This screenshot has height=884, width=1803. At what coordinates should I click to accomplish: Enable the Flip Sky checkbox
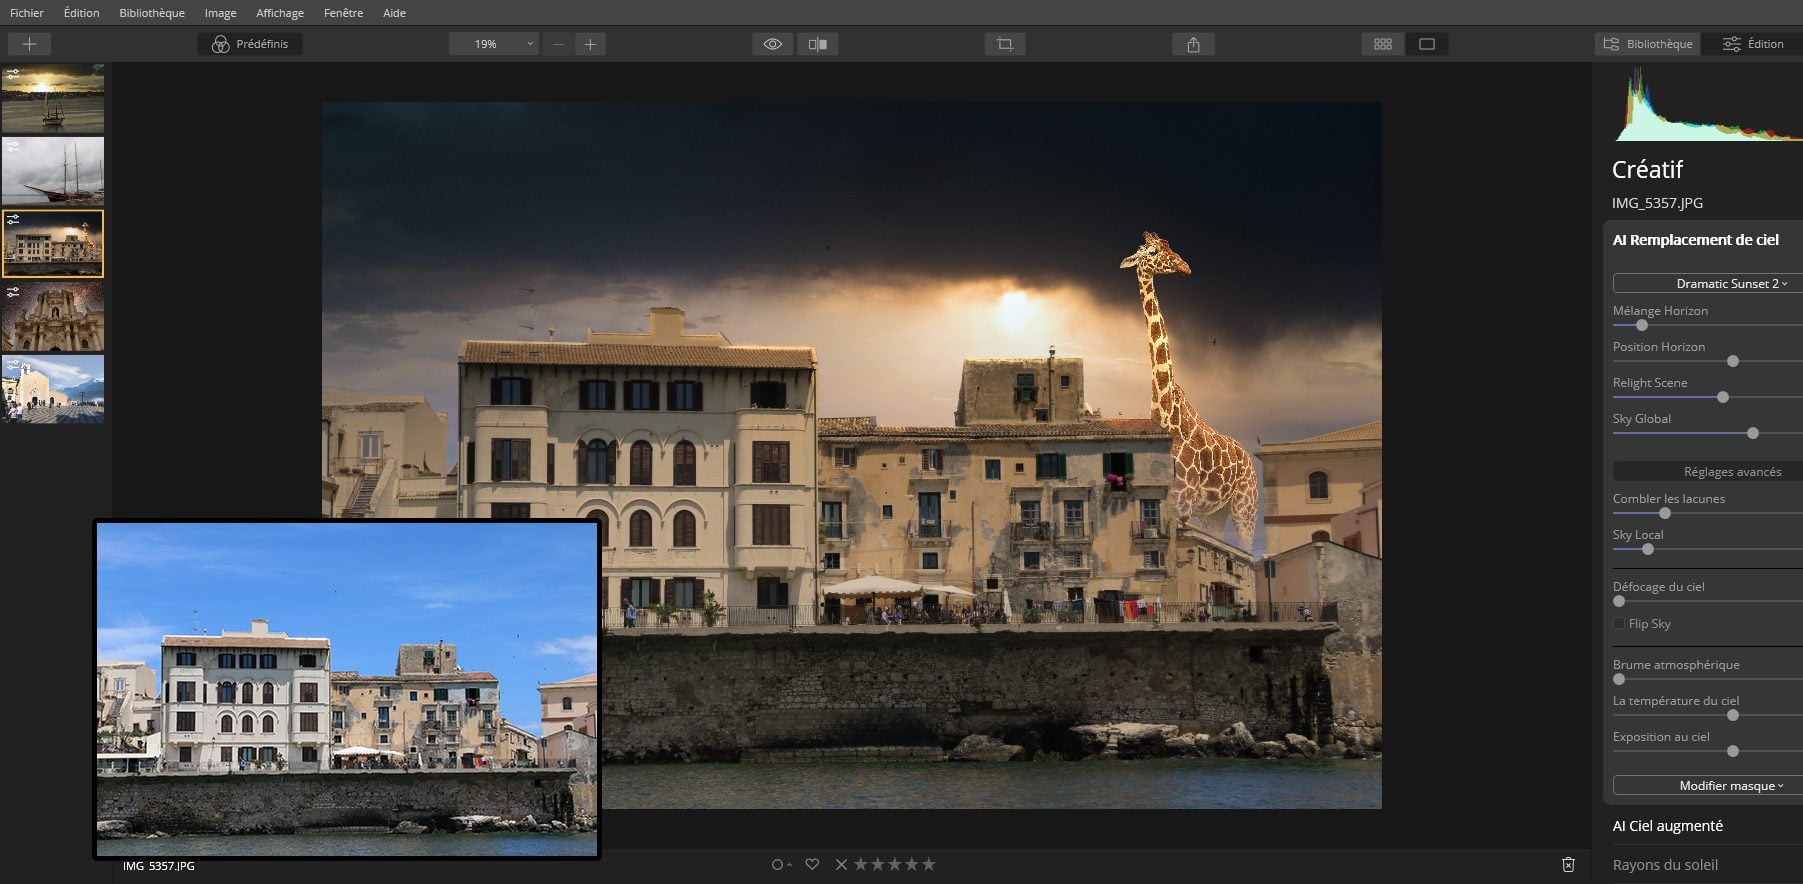1619,623
